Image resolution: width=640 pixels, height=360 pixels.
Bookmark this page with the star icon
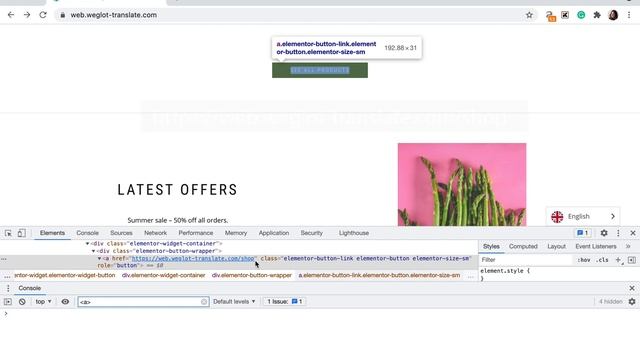529,15
